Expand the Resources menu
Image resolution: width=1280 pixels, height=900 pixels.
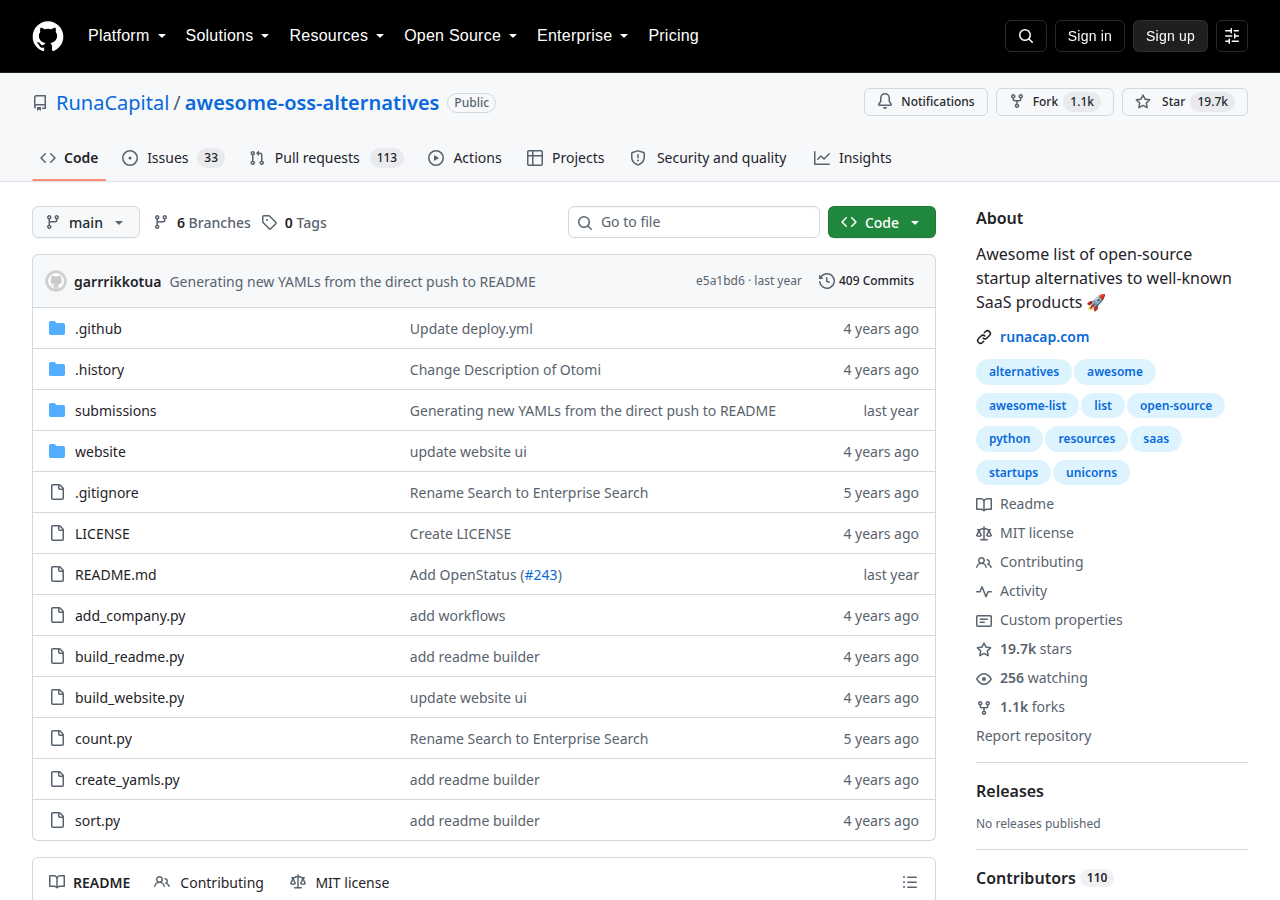coord(337,36)
